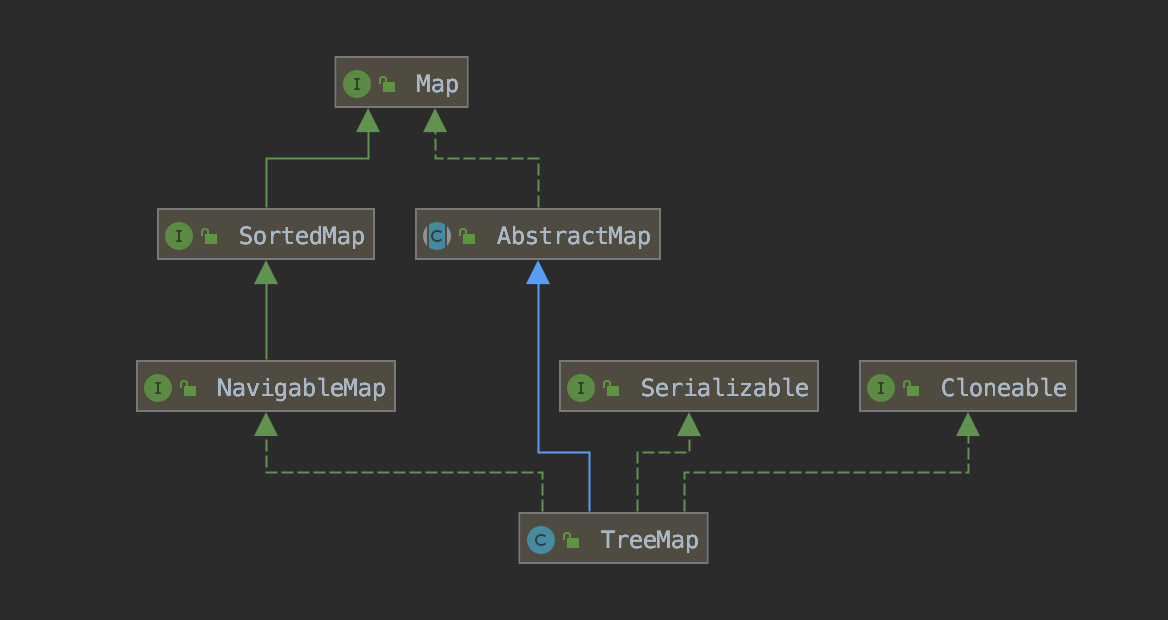Select the AbstractMap label text
Image resolution: width=1168 pixels, height=620 pixels.
coord(573,236)
